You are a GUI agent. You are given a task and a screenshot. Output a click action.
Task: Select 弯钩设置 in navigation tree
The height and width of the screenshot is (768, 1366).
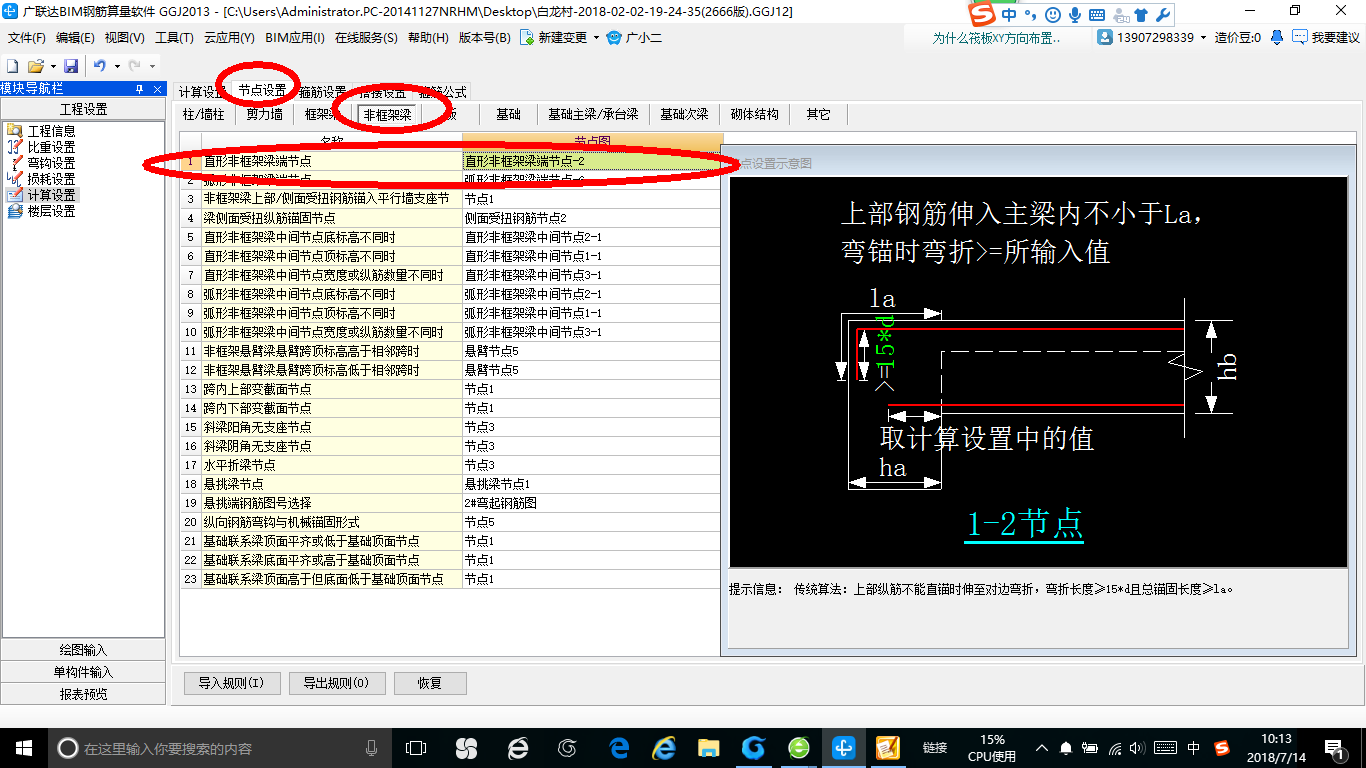[x=51, y=163]
